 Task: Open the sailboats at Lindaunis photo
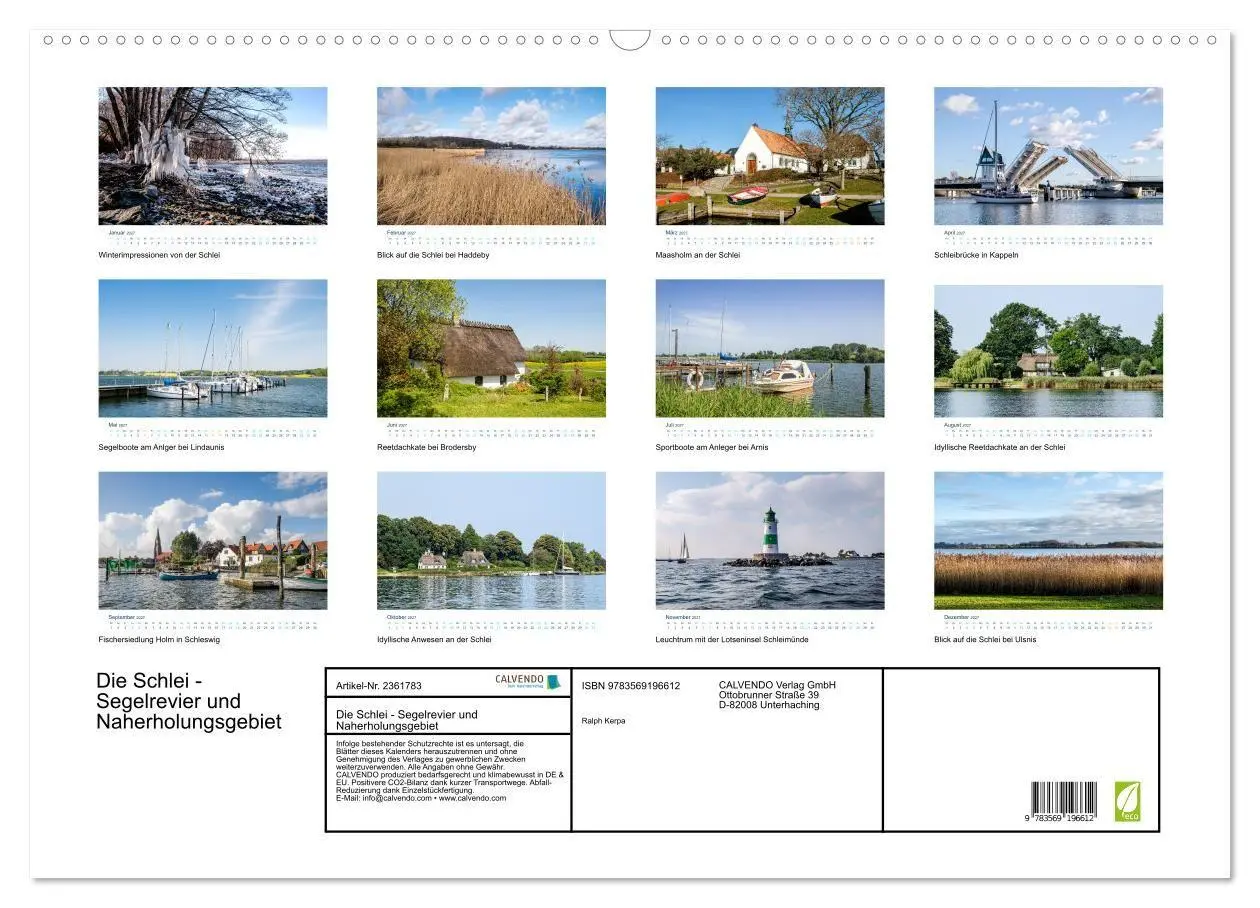(x=213, y=348)
